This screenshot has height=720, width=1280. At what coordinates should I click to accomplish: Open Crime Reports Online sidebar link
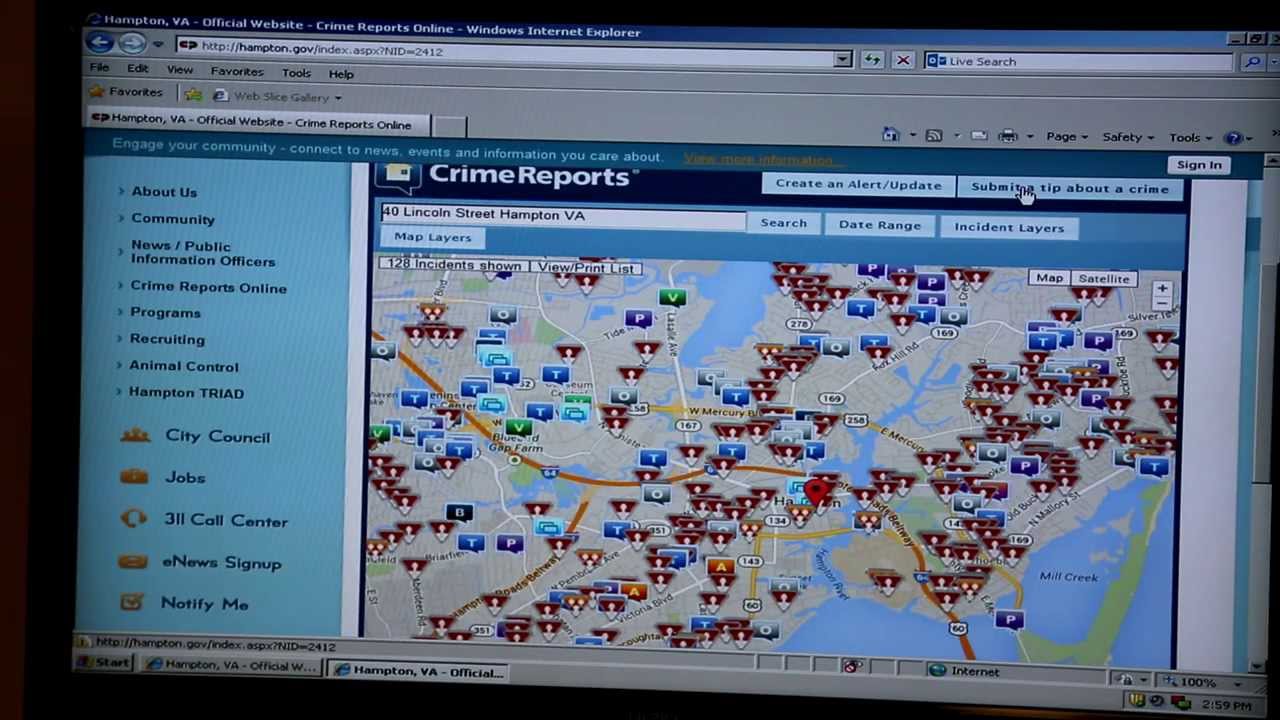tap(208, 287)
